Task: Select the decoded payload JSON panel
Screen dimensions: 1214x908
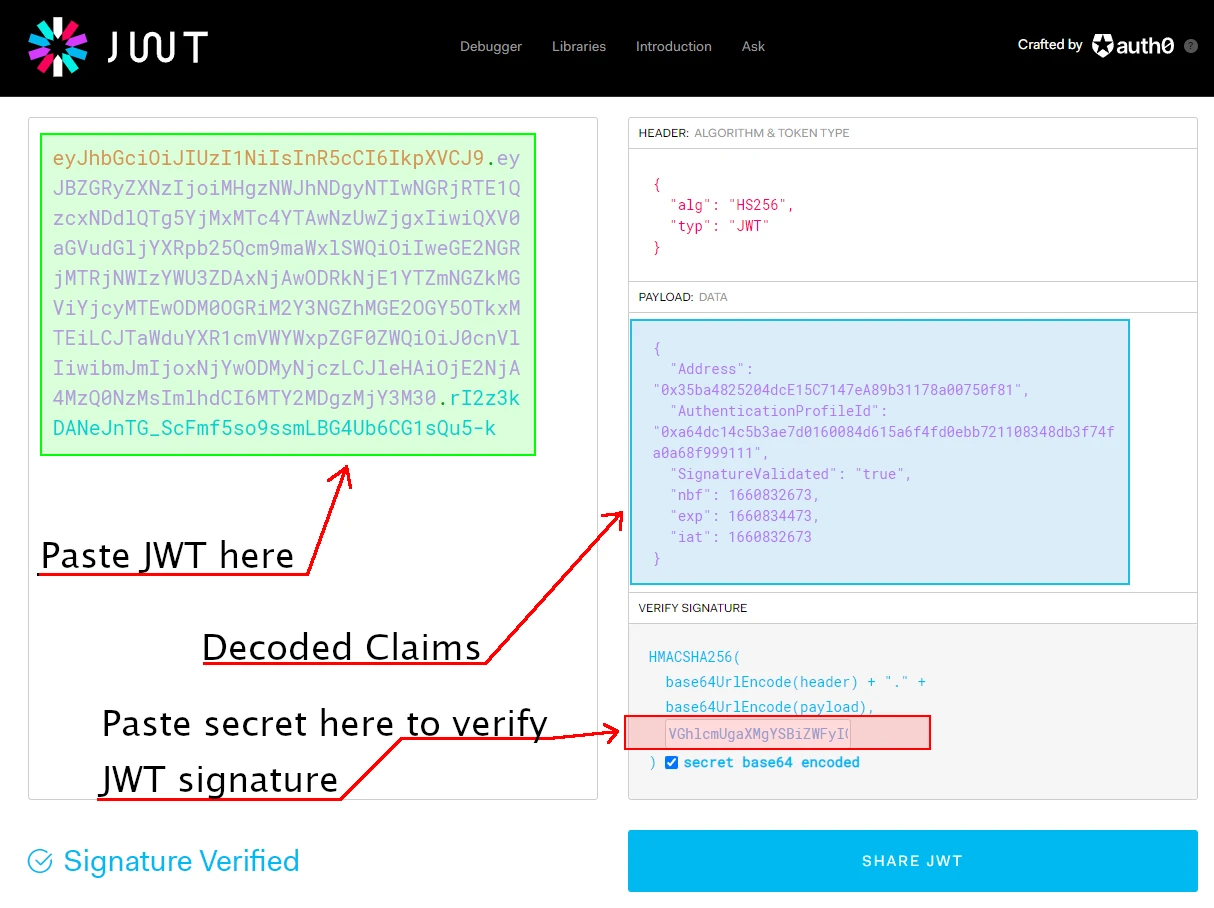Action: point(878,452)
